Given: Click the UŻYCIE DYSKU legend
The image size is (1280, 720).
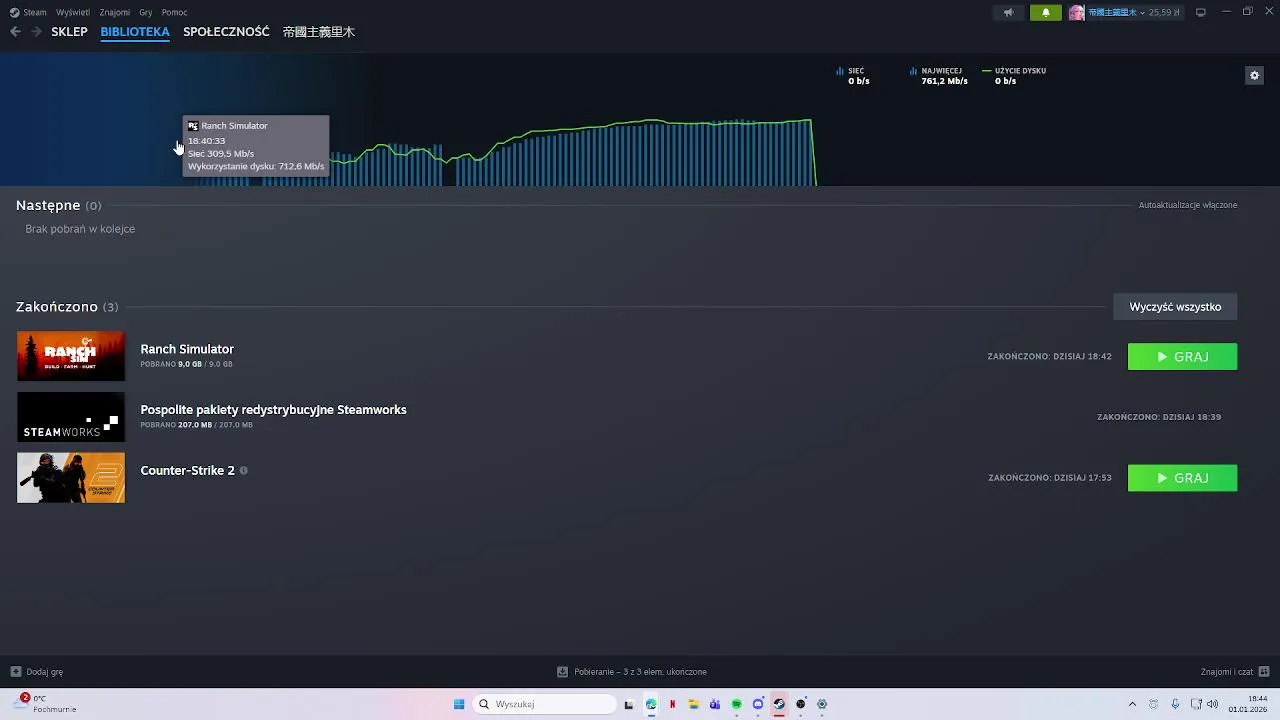Looking at the screenshot, I should pyautogui.click(x=1014, y=76).
